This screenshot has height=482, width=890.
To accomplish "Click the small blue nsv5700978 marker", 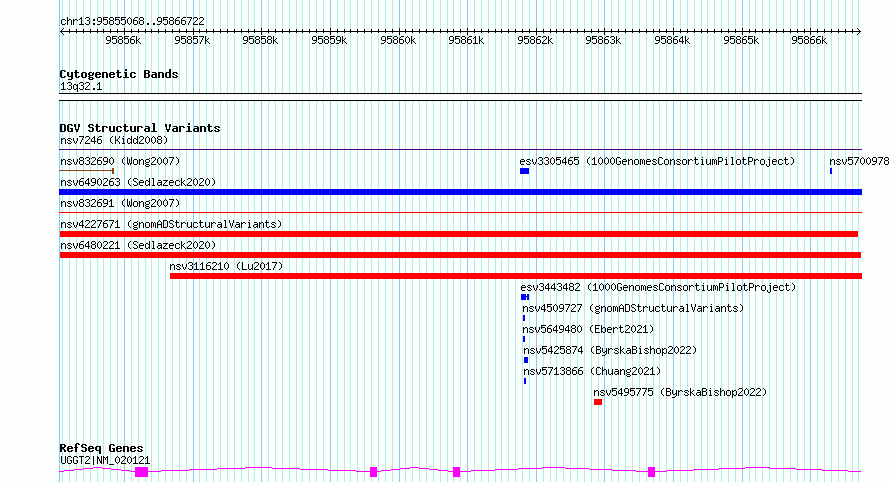I will [x=831, y=171].
